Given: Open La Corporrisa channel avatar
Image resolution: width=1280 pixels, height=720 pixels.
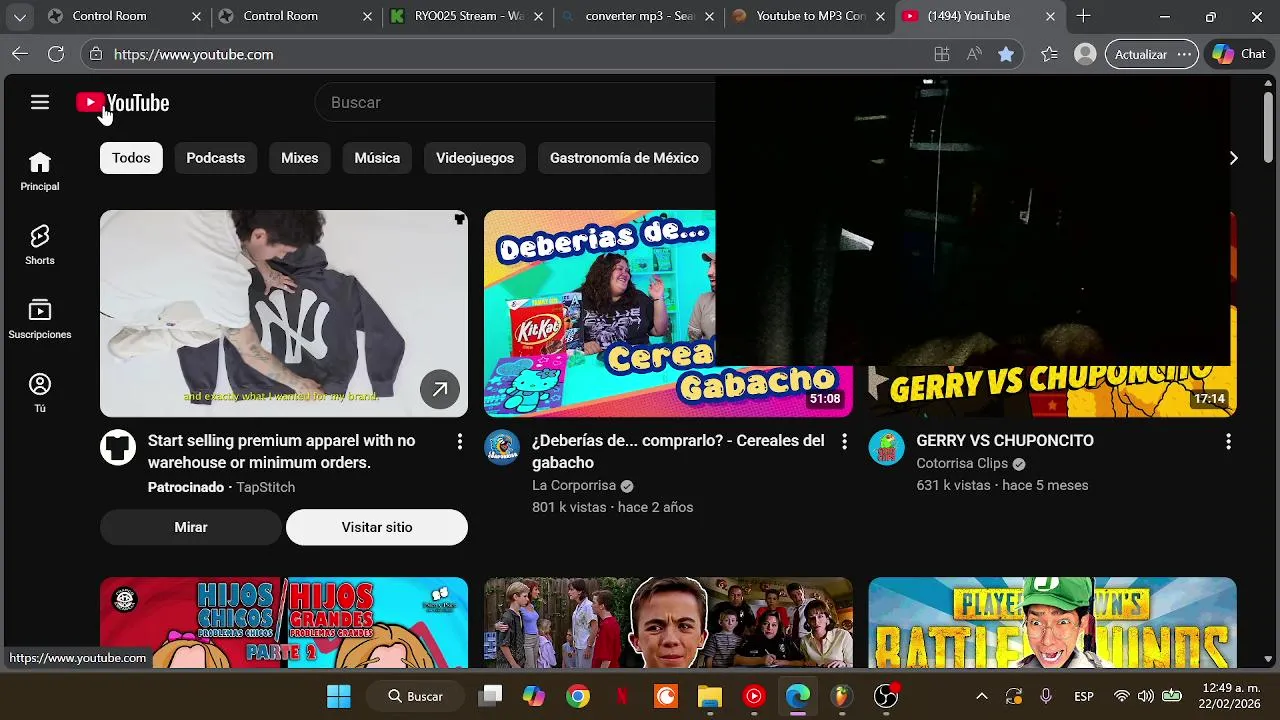Looking at the screenshot, I should click(502, 447).
